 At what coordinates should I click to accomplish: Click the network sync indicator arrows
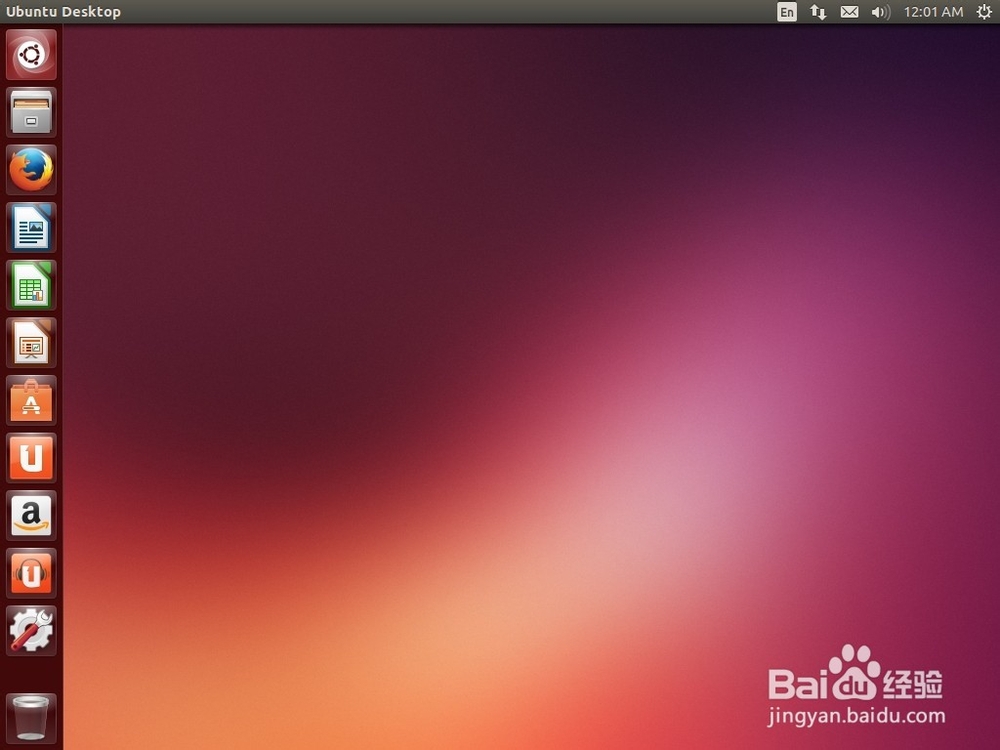click(x=818, y=12)
